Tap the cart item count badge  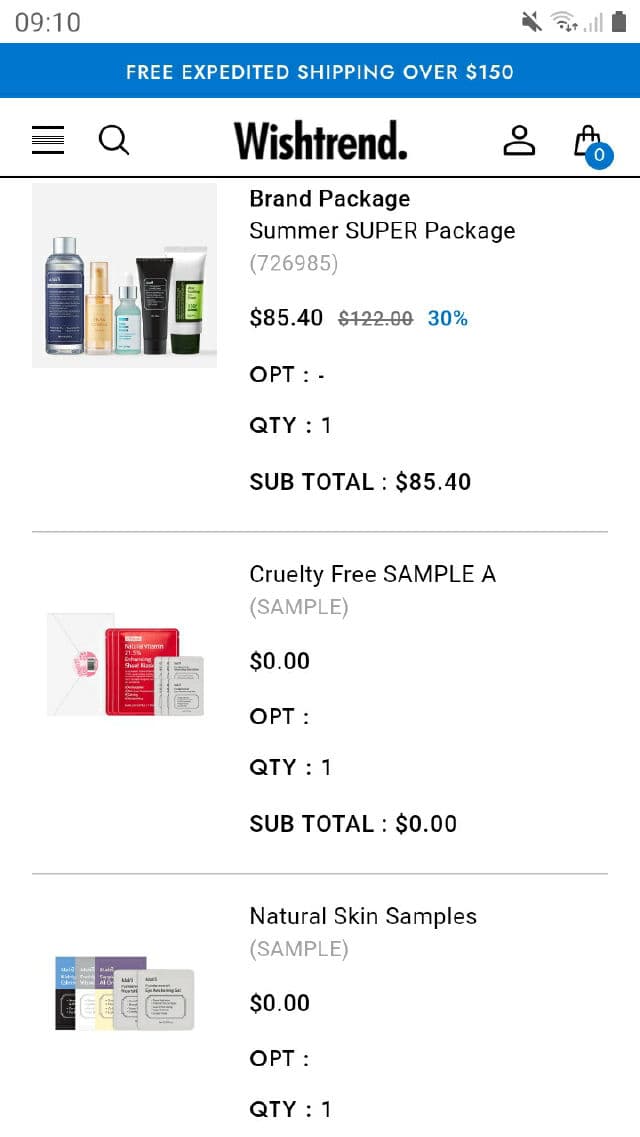[x=599, y=155]
